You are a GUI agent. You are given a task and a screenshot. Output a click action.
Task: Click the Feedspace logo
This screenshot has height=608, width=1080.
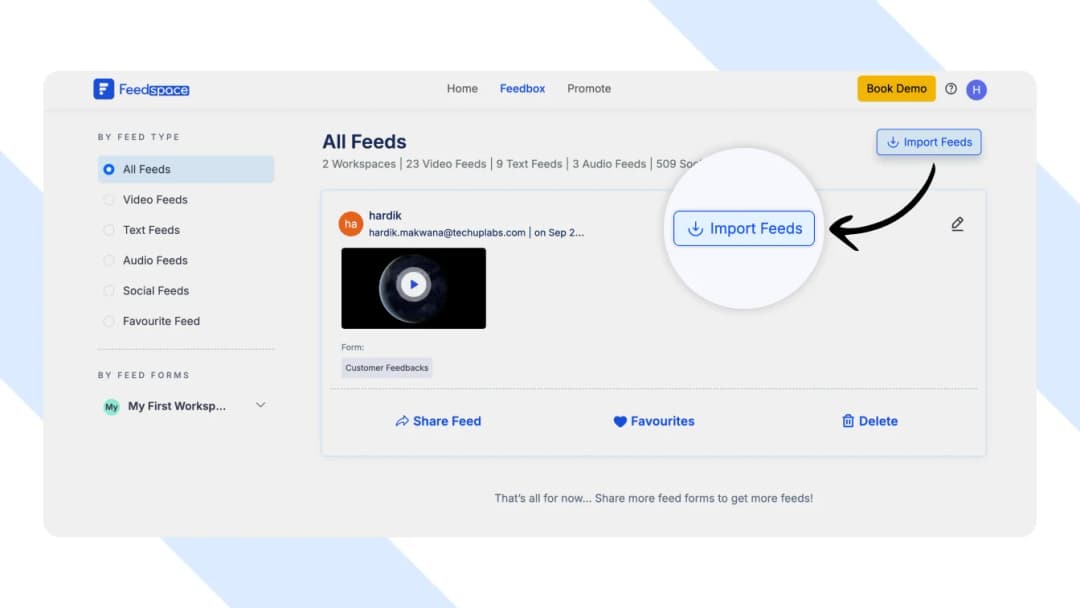(141, 88)
